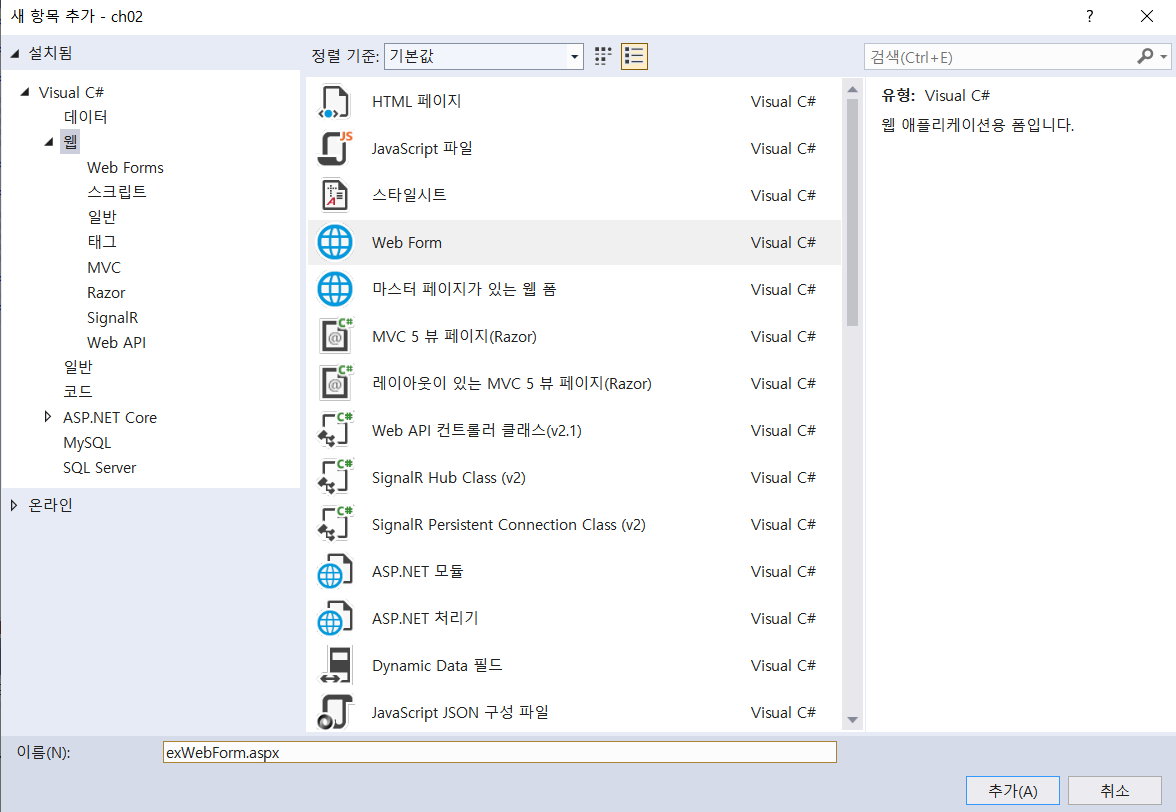
Task: Close the 새 항목 추가 dialog
Action: tap(1147, 16)
